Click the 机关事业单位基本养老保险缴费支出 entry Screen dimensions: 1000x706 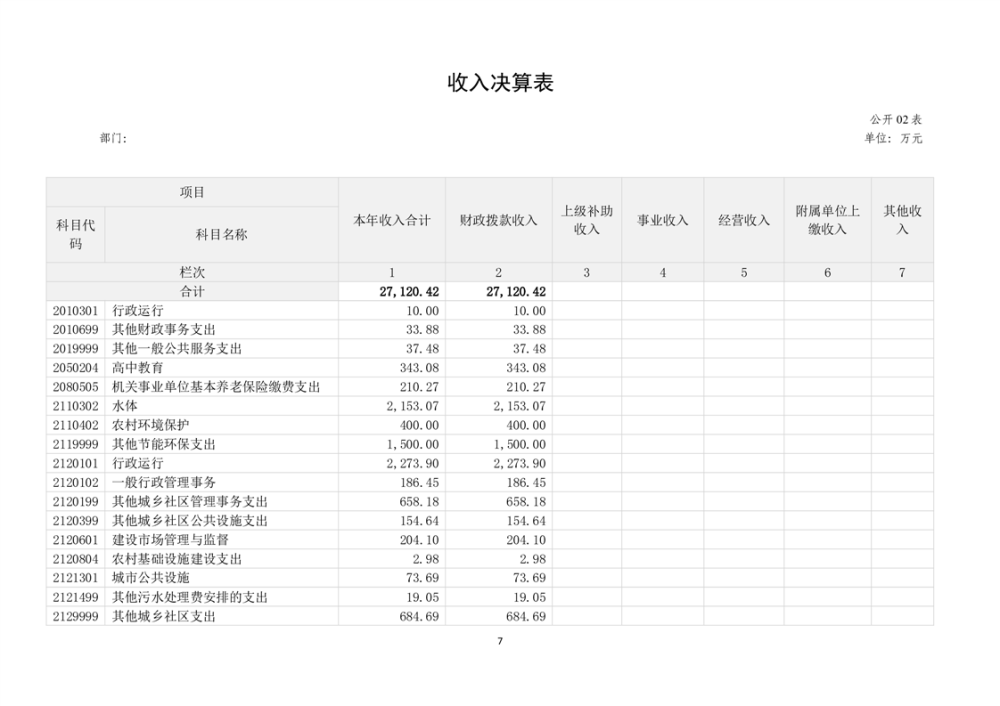tap(216, 387)
